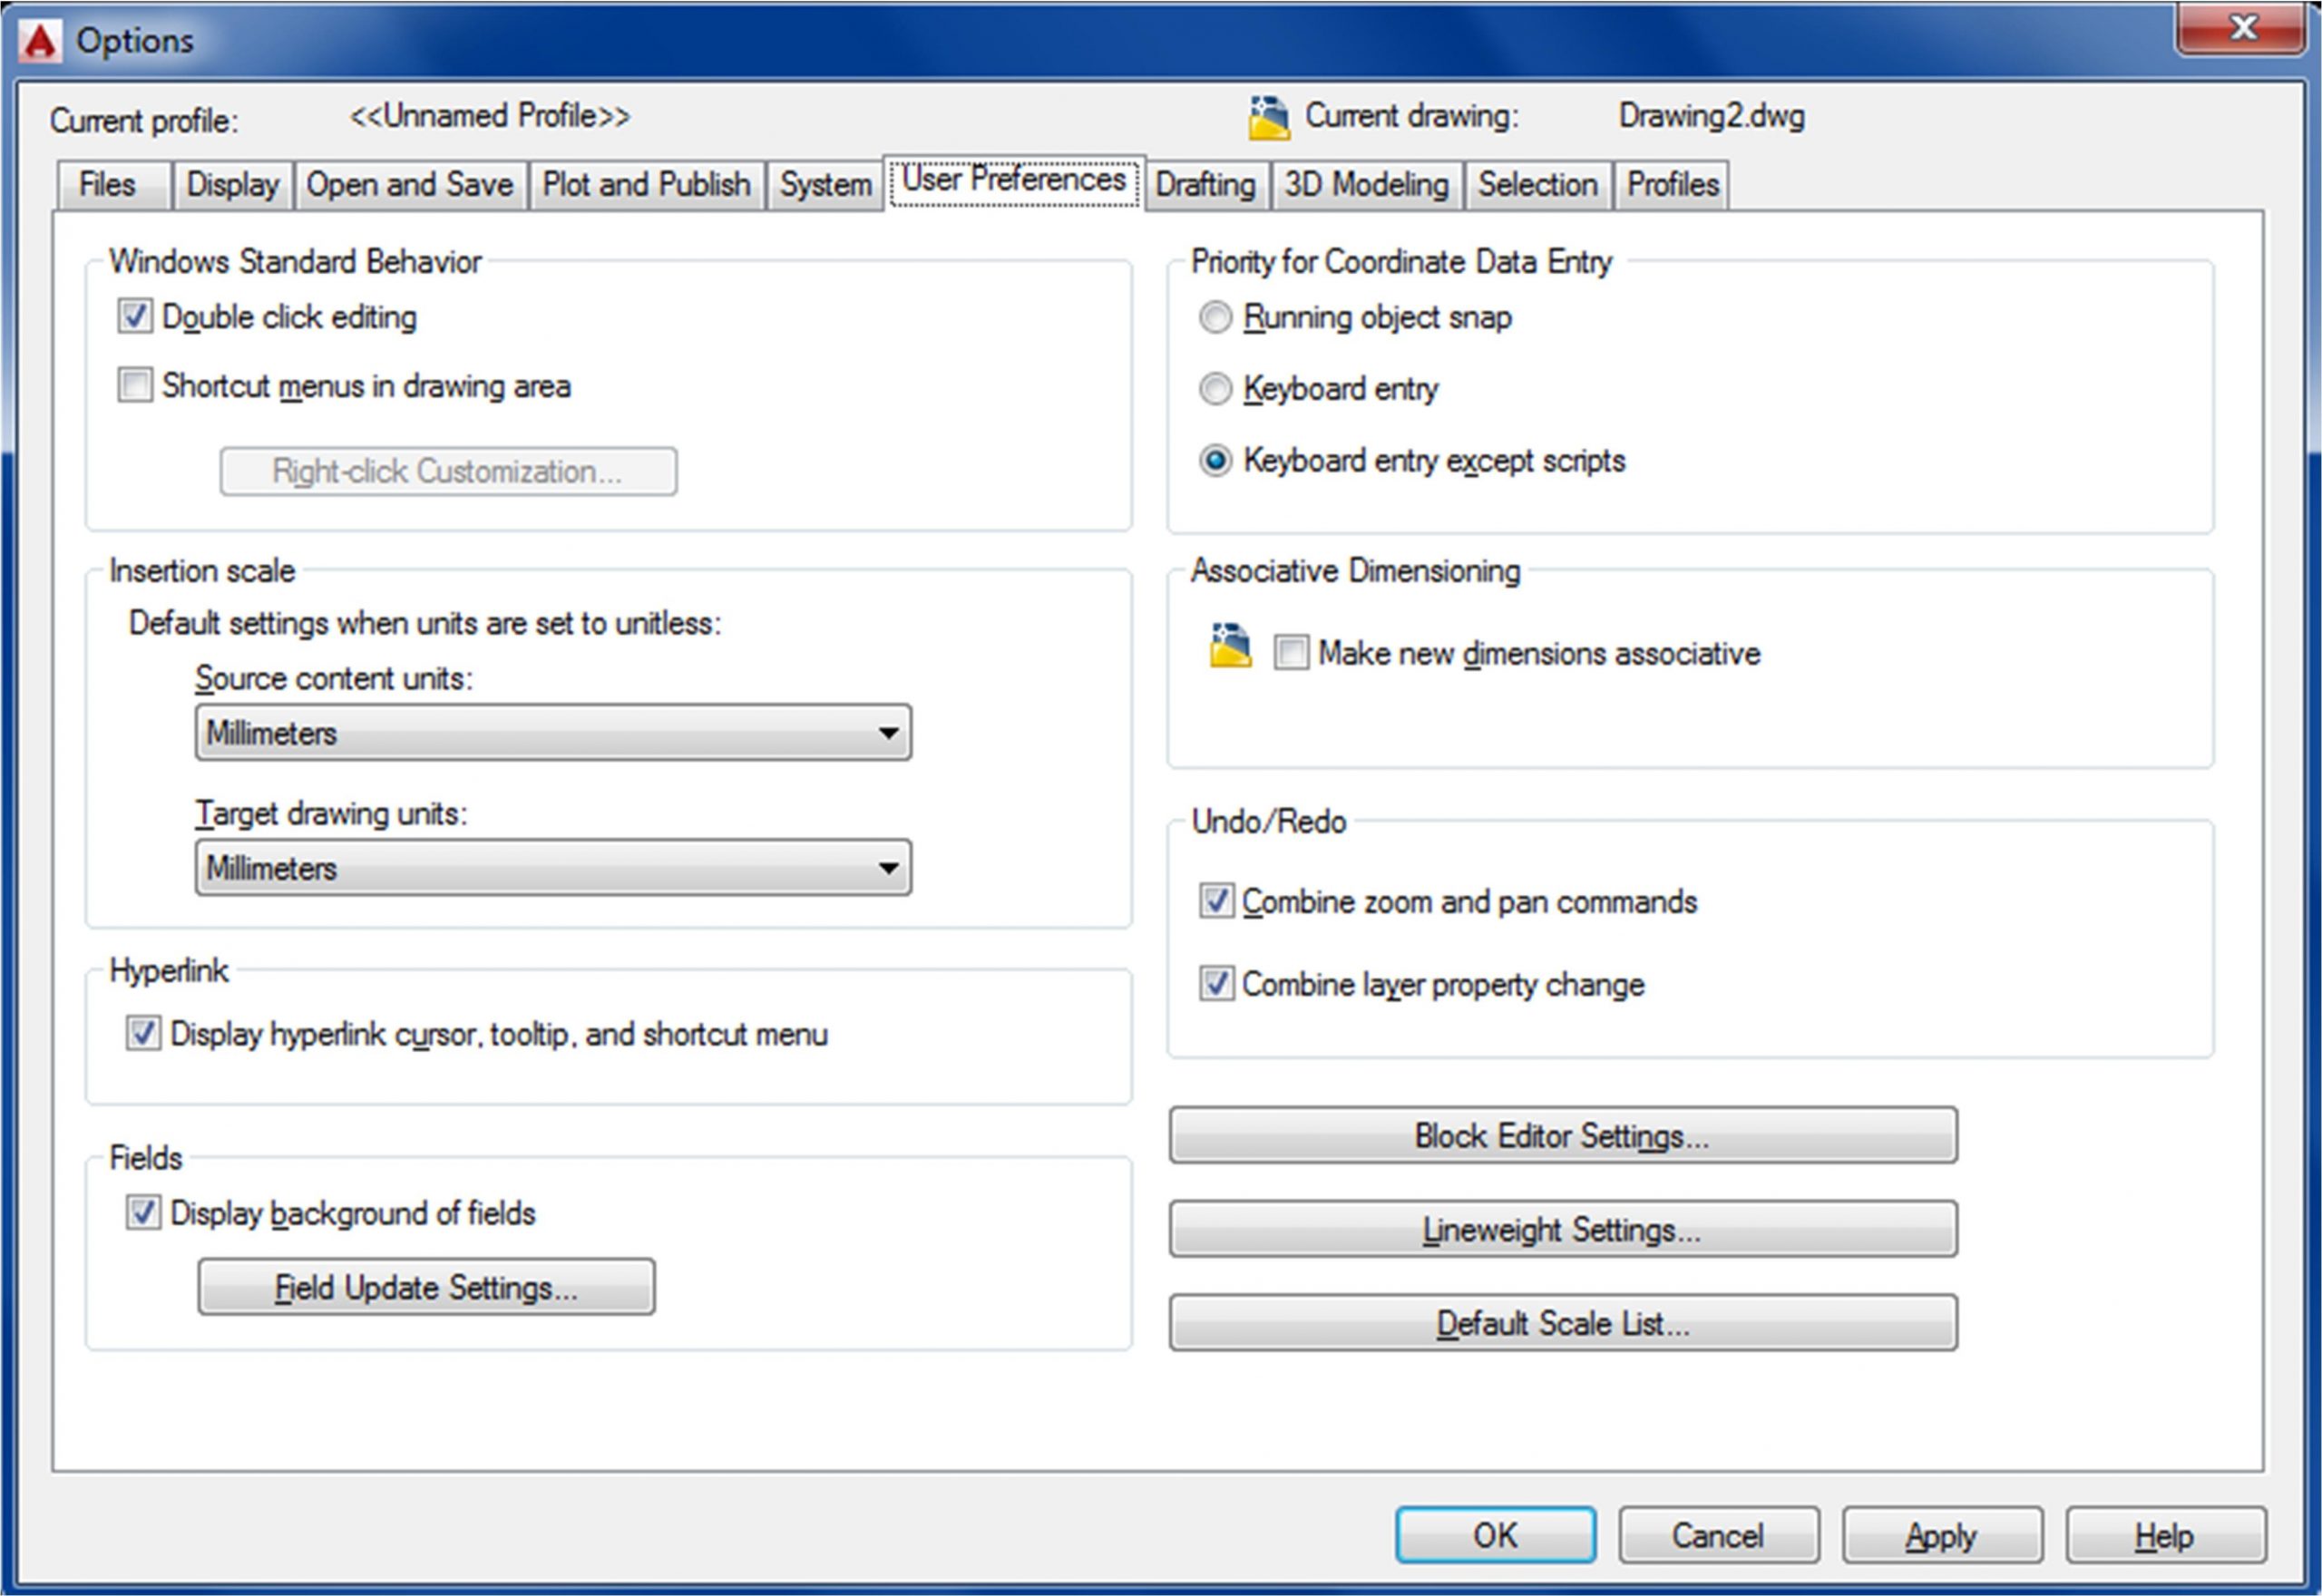Screen dimensions: 2322x1596
Task: Enable Shortcut menus in drawing area
Action: pos(135,385)
